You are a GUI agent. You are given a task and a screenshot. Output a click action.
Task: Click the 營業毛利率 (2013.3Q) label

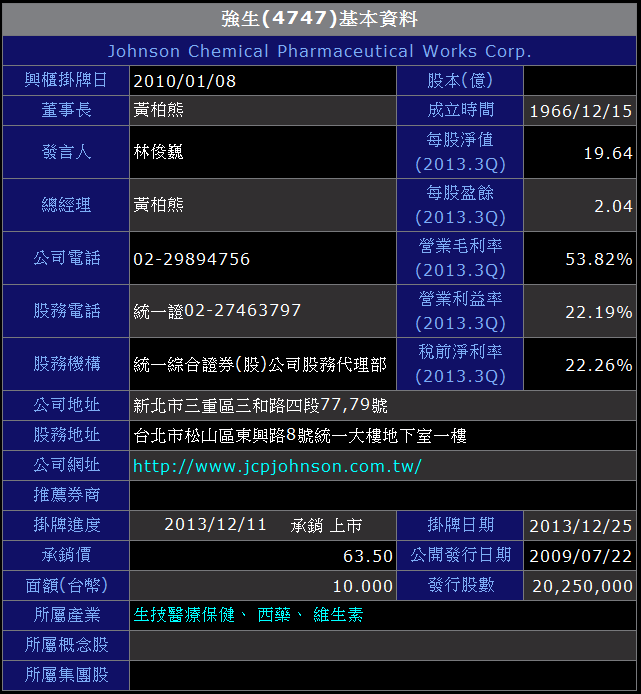[460, 258]
